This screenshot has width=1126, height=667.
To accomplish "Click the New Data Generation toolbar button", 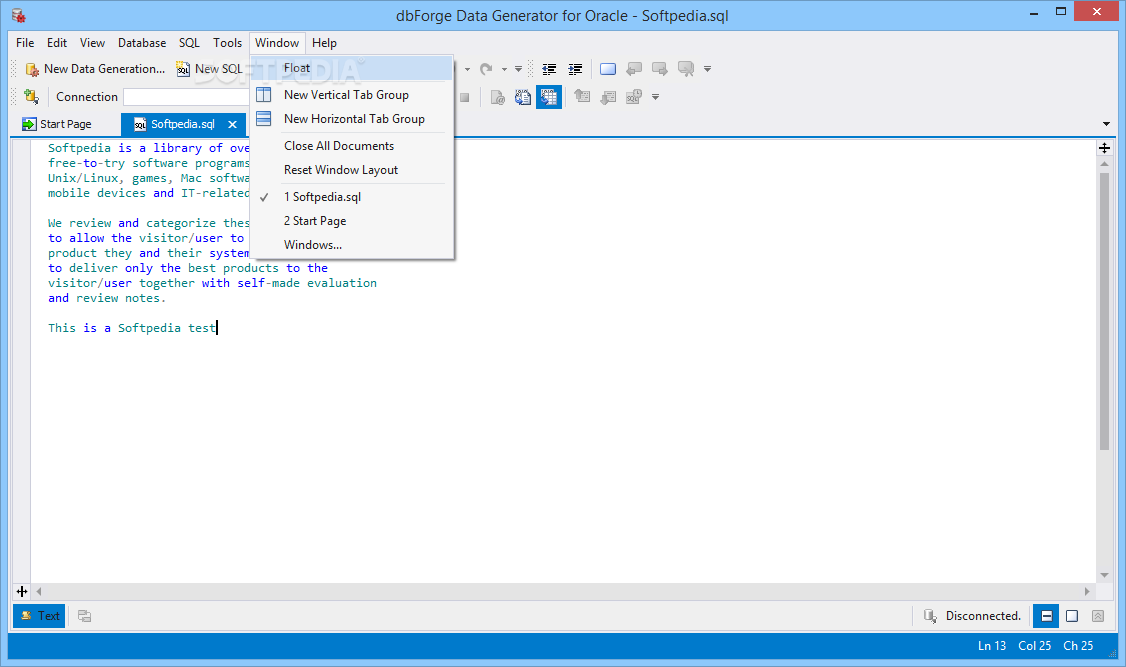I will coord(95,69).
